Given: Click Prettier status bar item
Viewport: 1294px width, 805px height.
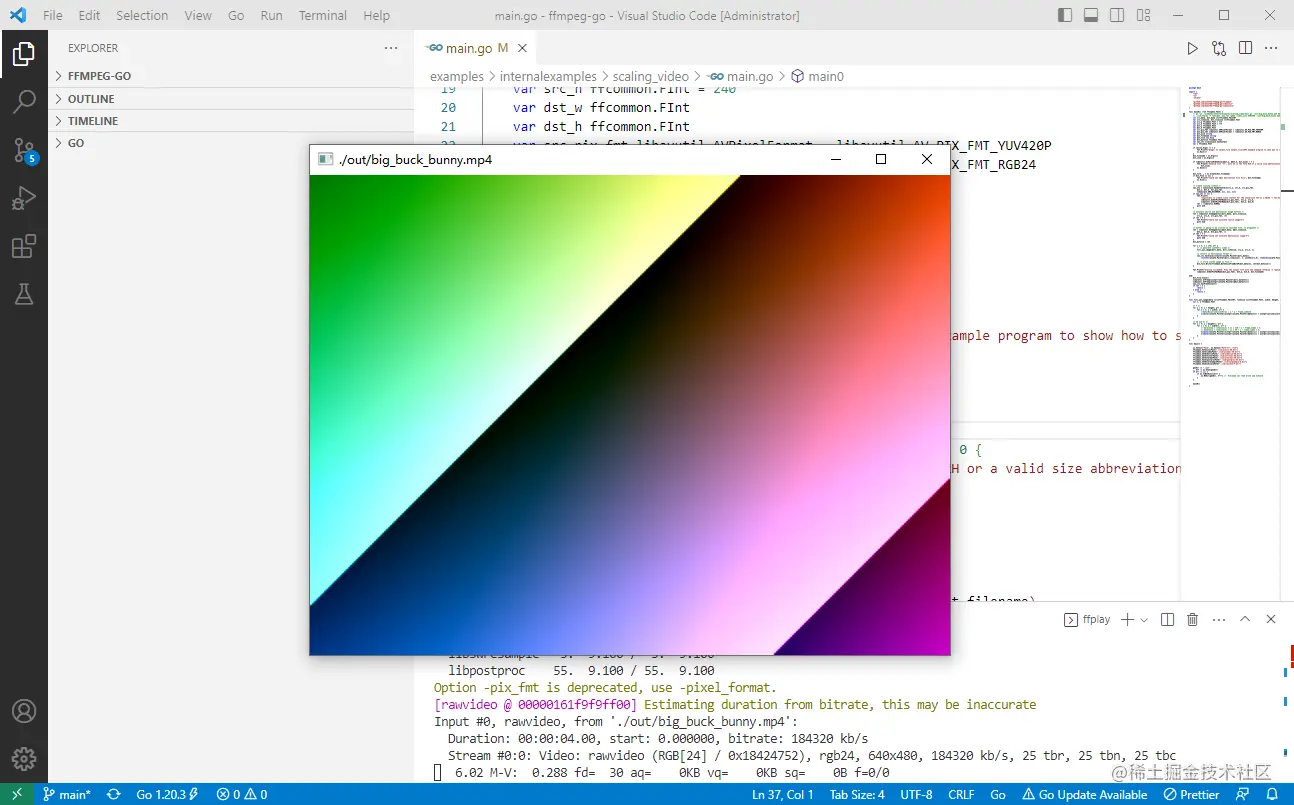Looking at the screenshot, I should click(1192, 794).
